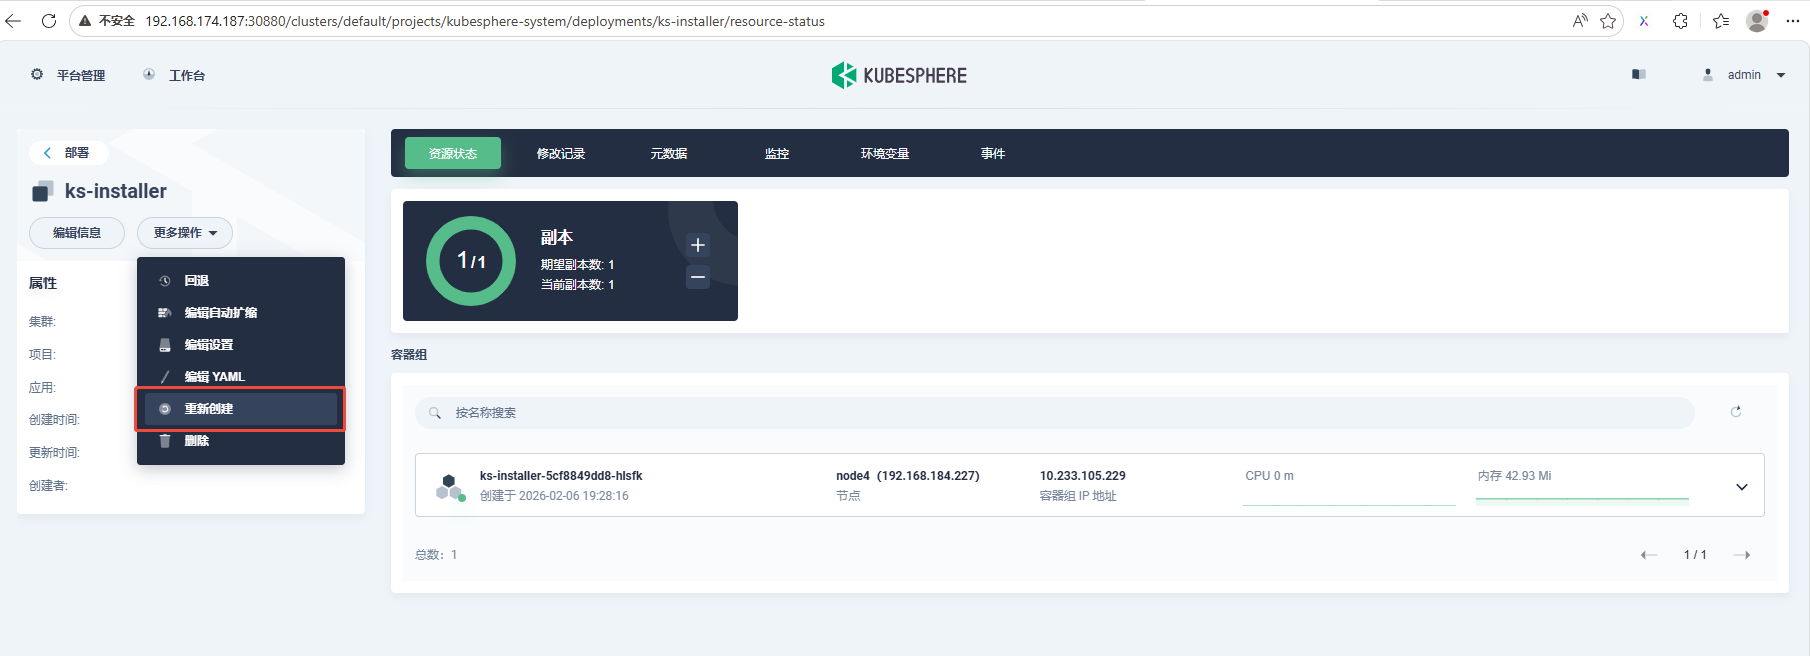Click the recreate icon in menu
Image resolution: width=1810 pixels, height=656 pixels.
click(165, 409)
